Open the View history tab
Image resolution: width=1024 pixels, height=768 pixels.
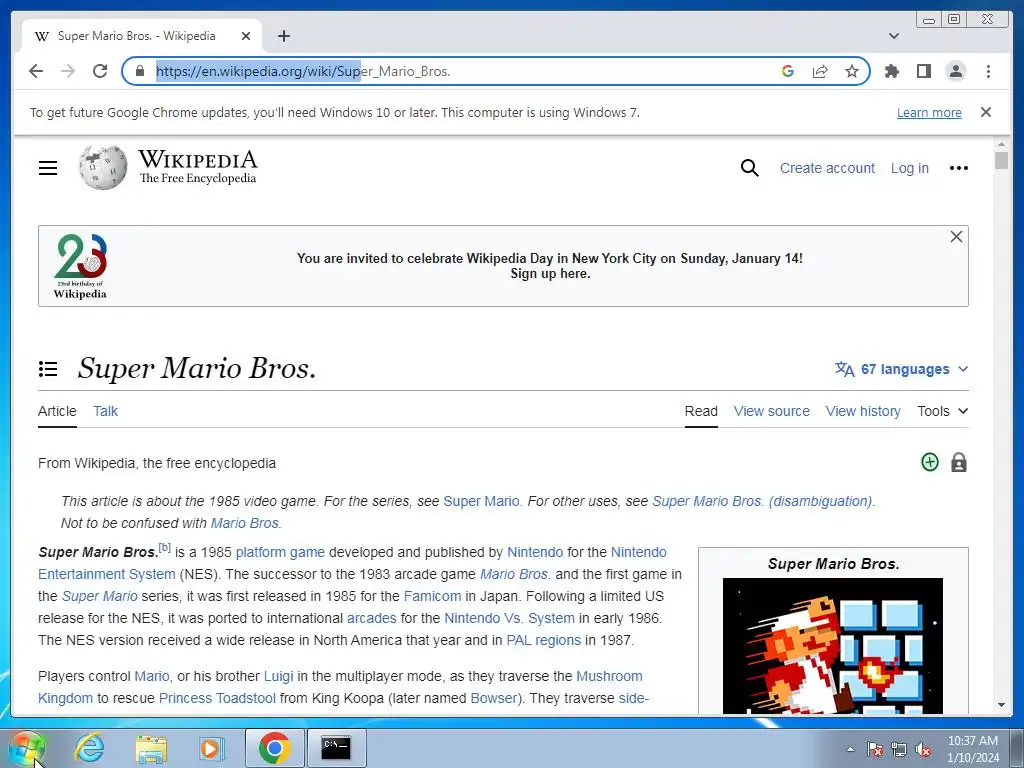tap(863, 411)
